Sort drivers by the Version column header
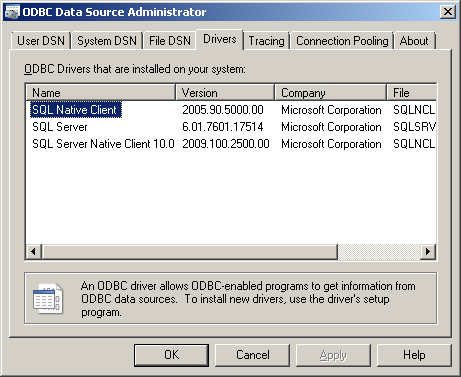This screenshot has width=461, height=377. [225, 93]
